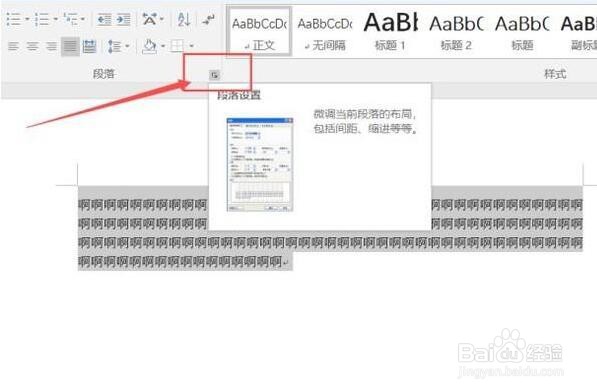
Task: Decrease the paragraph indent
Action: [x=104, y=19]
